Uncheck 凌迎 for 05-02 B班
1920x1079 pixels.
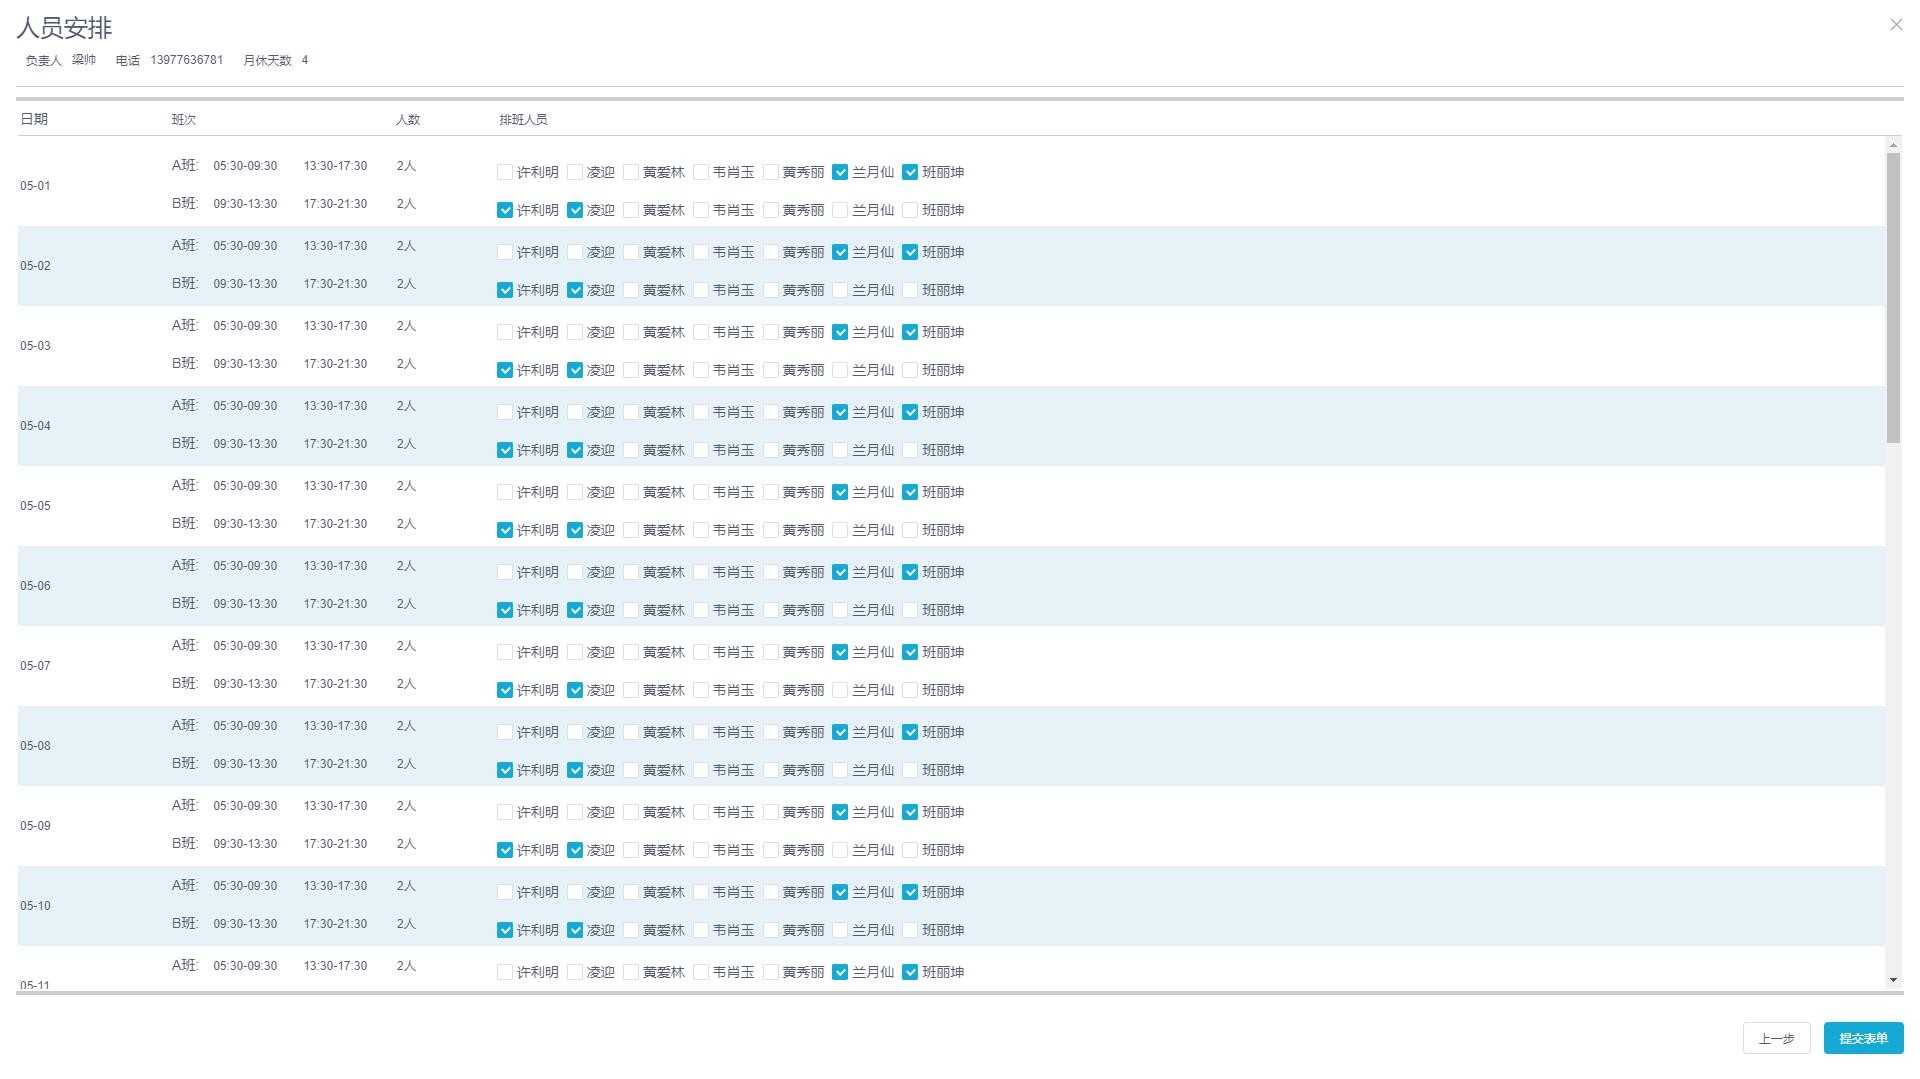(x=575, y=290)
